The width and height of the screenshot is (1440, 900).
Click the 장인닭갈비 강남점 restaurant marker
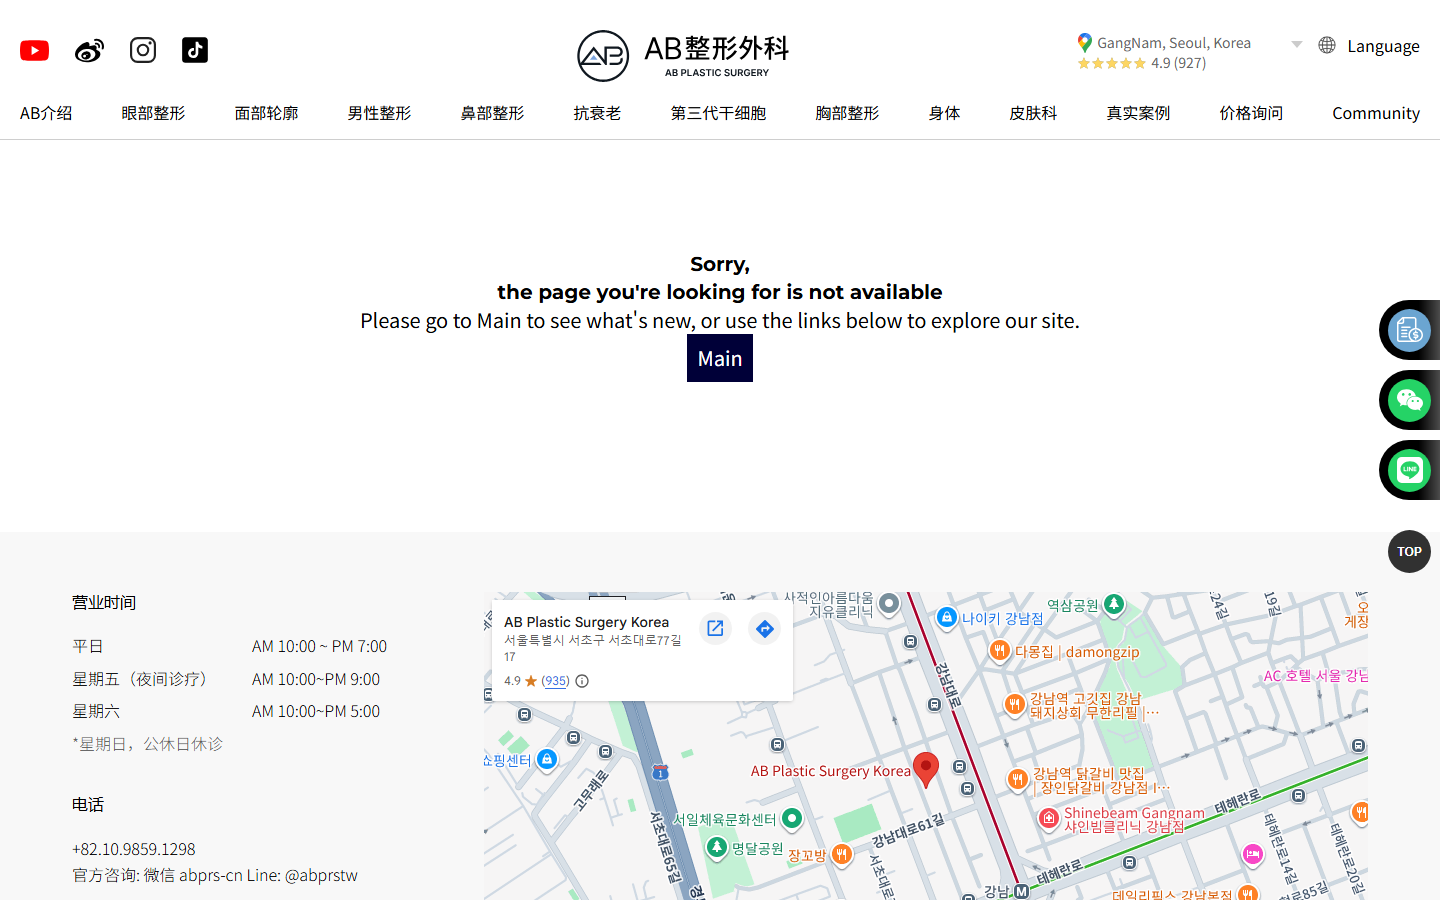[1017, 779]
